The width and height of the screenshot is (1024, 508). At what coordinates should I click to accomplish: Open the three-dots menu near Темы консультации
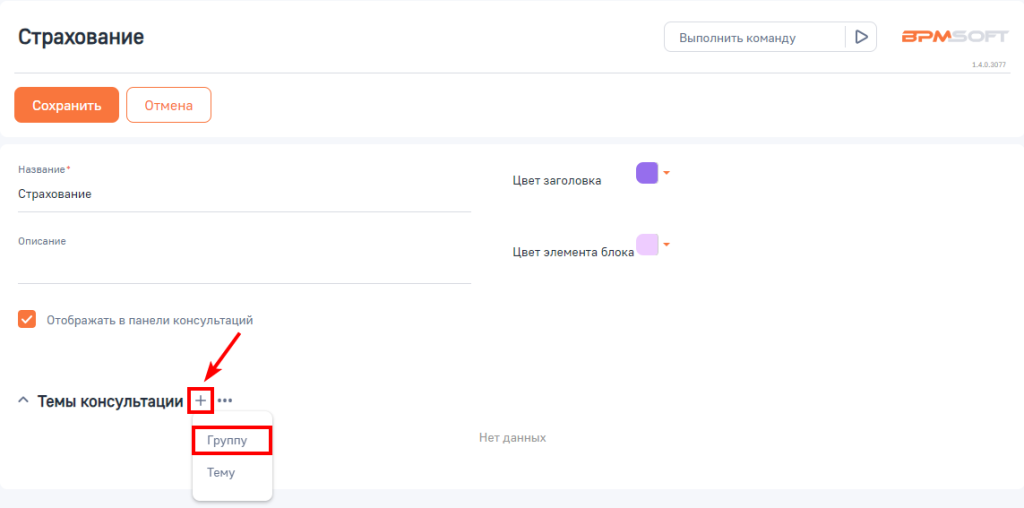point(225,400)
